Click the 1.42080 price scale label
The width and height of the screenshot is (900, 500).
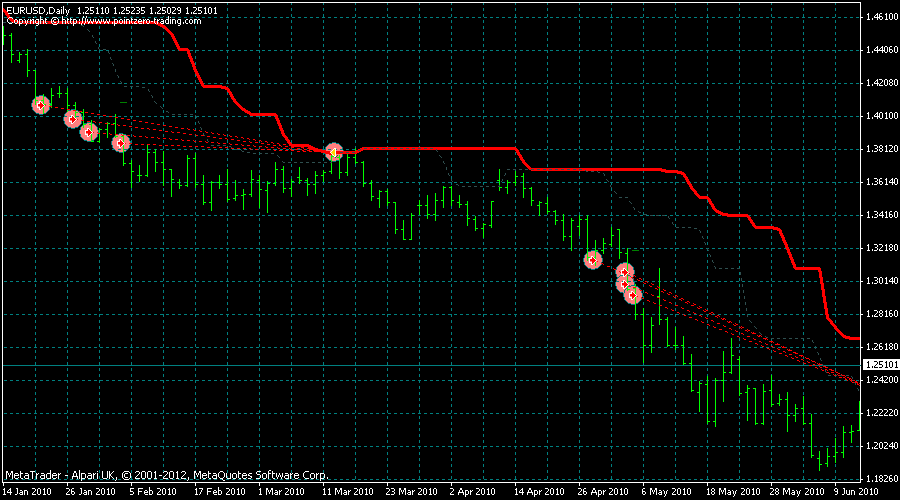pyautogui.click(x=882, y=83)
